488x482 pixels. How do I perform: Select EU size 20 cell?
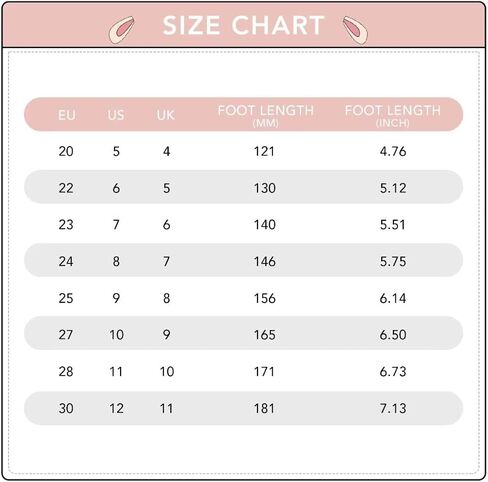[66, 151]
